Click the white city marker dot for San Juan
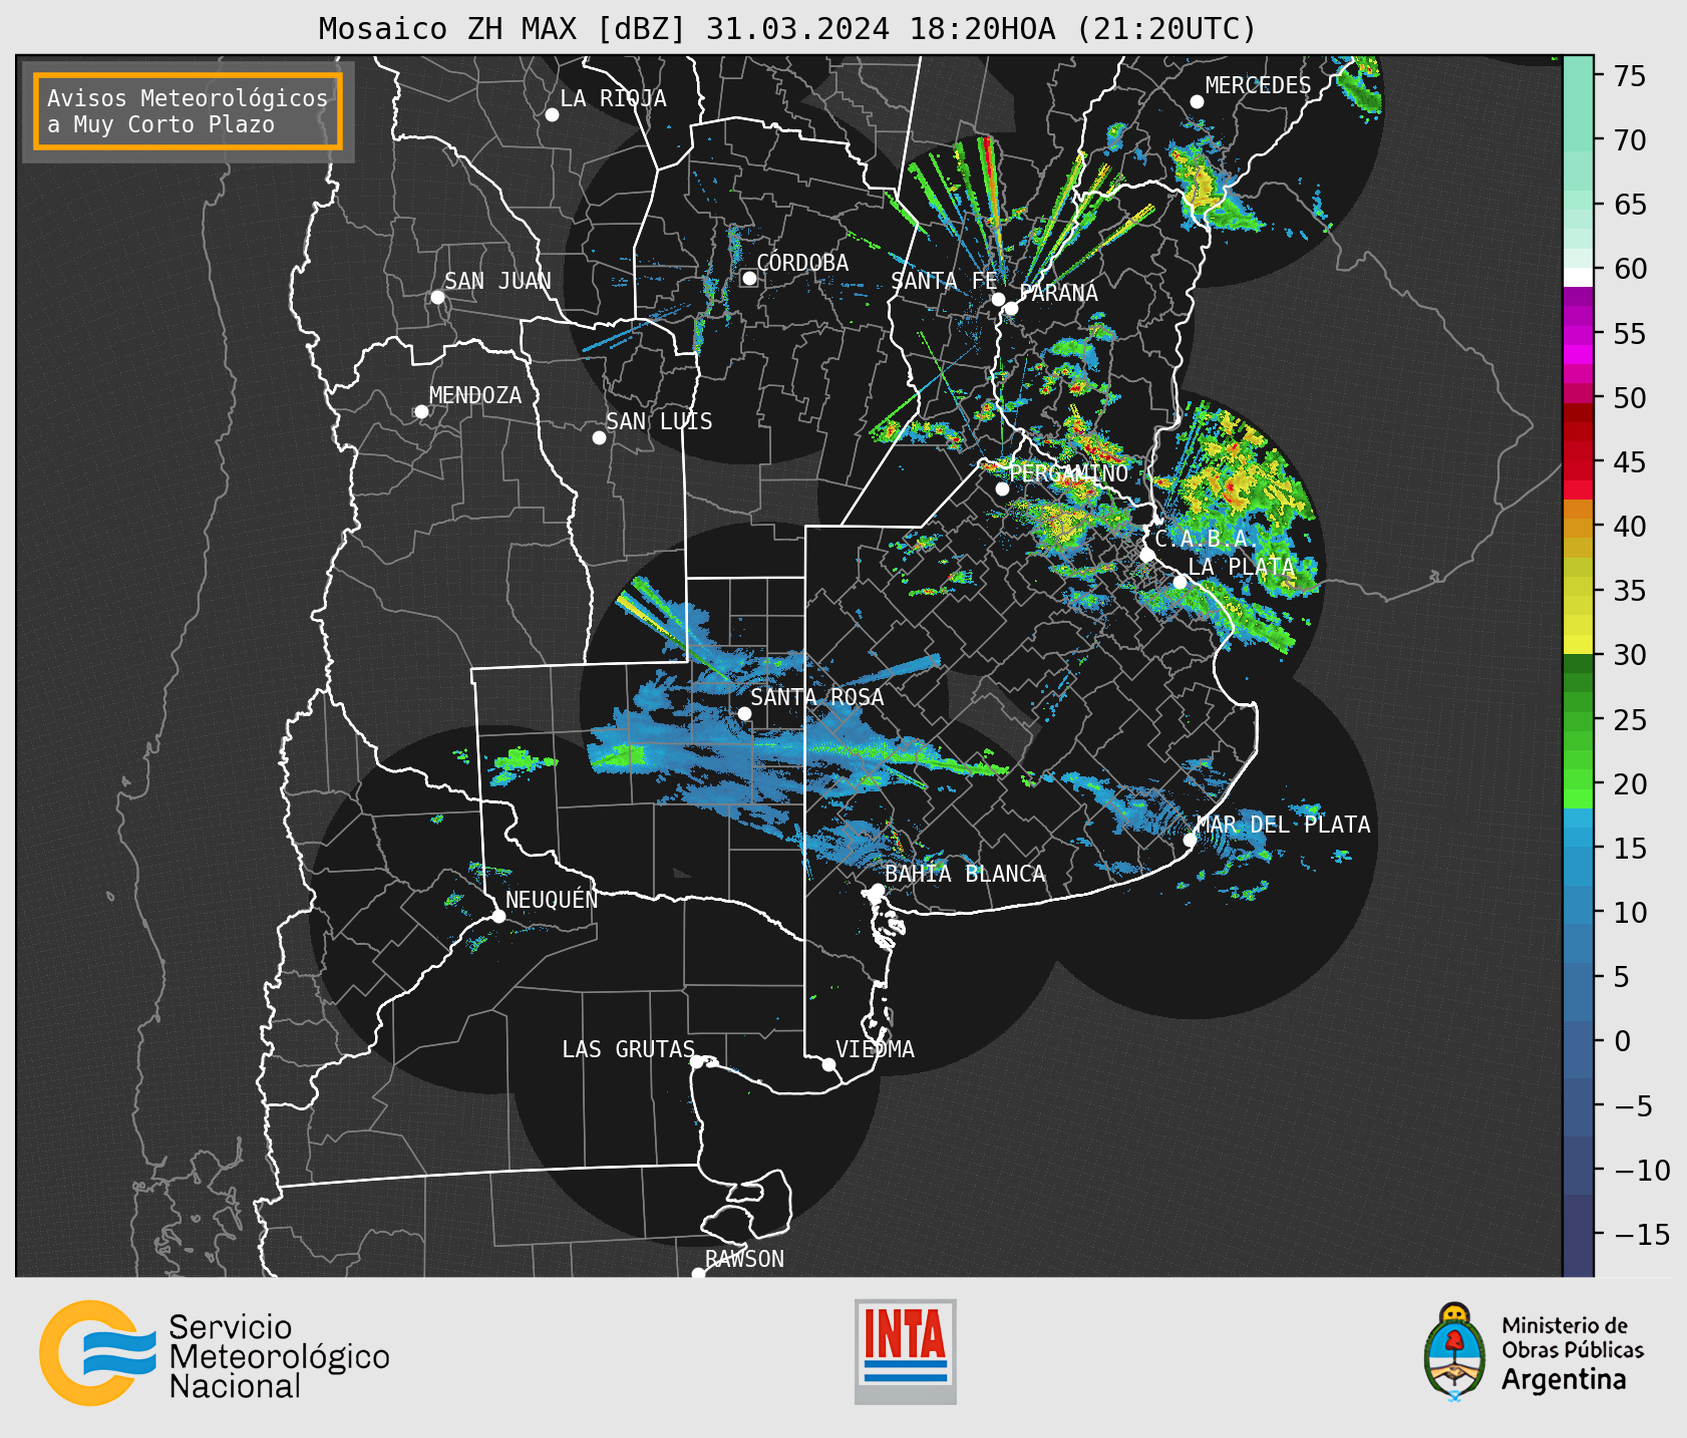This screenshot has width=1687, height=1438. (437, 297)
